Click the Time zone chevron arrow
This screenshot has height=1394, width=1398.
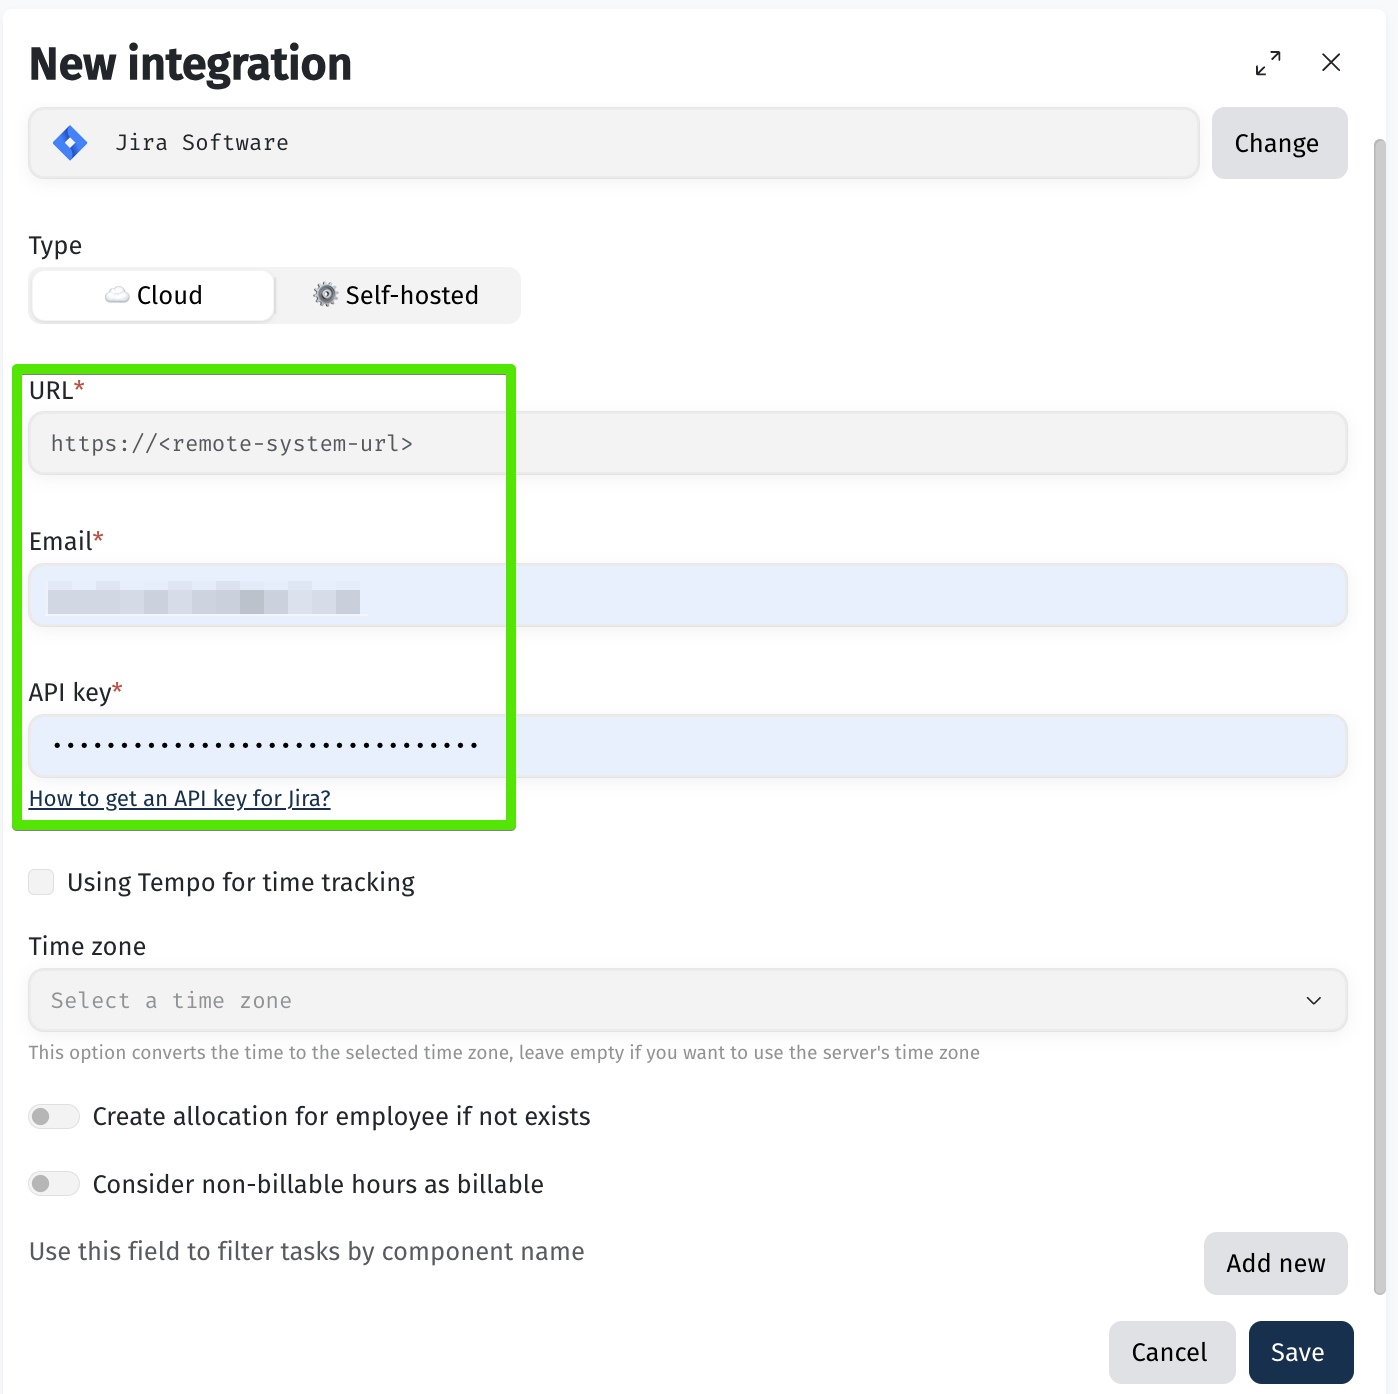point(1314,1000)
